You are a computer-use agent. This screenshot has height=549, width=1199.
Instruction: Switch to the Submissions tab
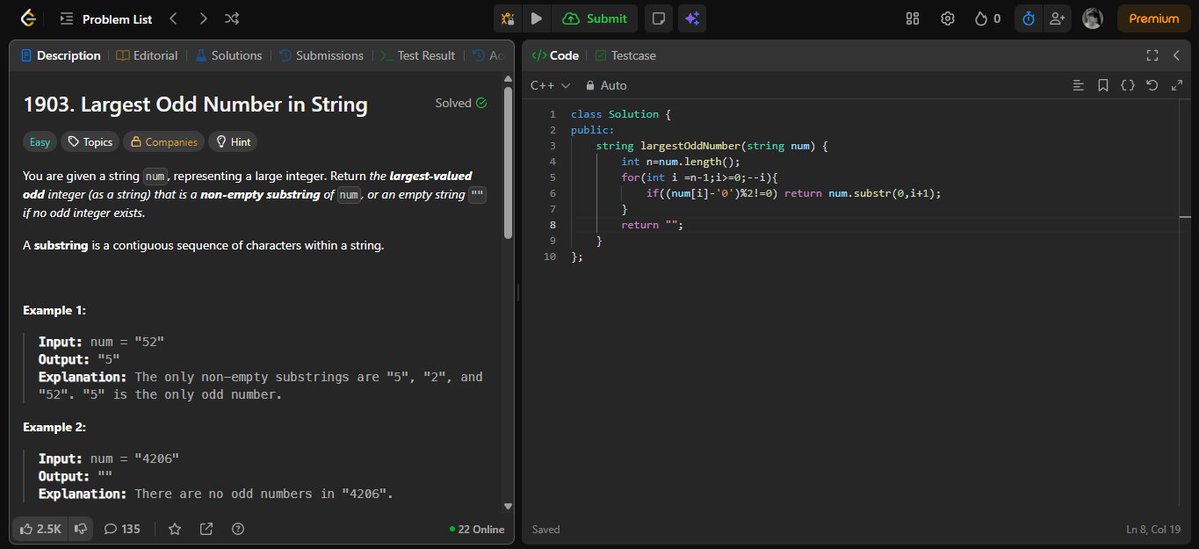(321, 56)
